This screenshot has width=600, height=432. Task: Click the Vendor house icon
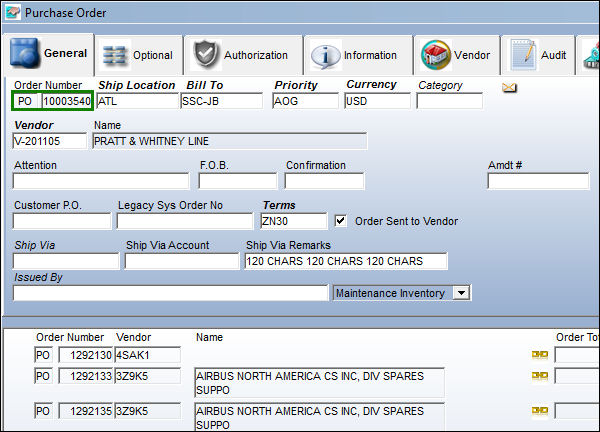[436, 55]
